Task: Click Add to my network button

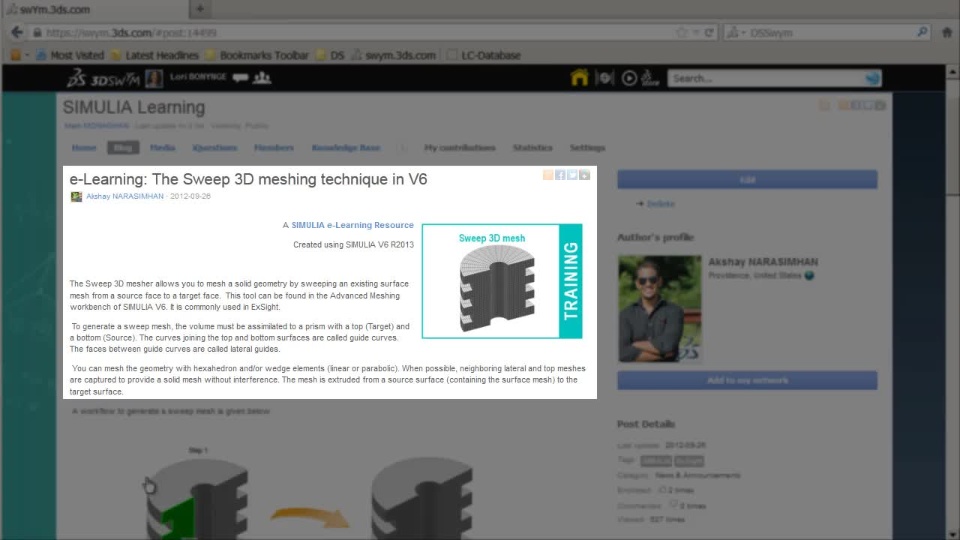Action: [747, 380]
